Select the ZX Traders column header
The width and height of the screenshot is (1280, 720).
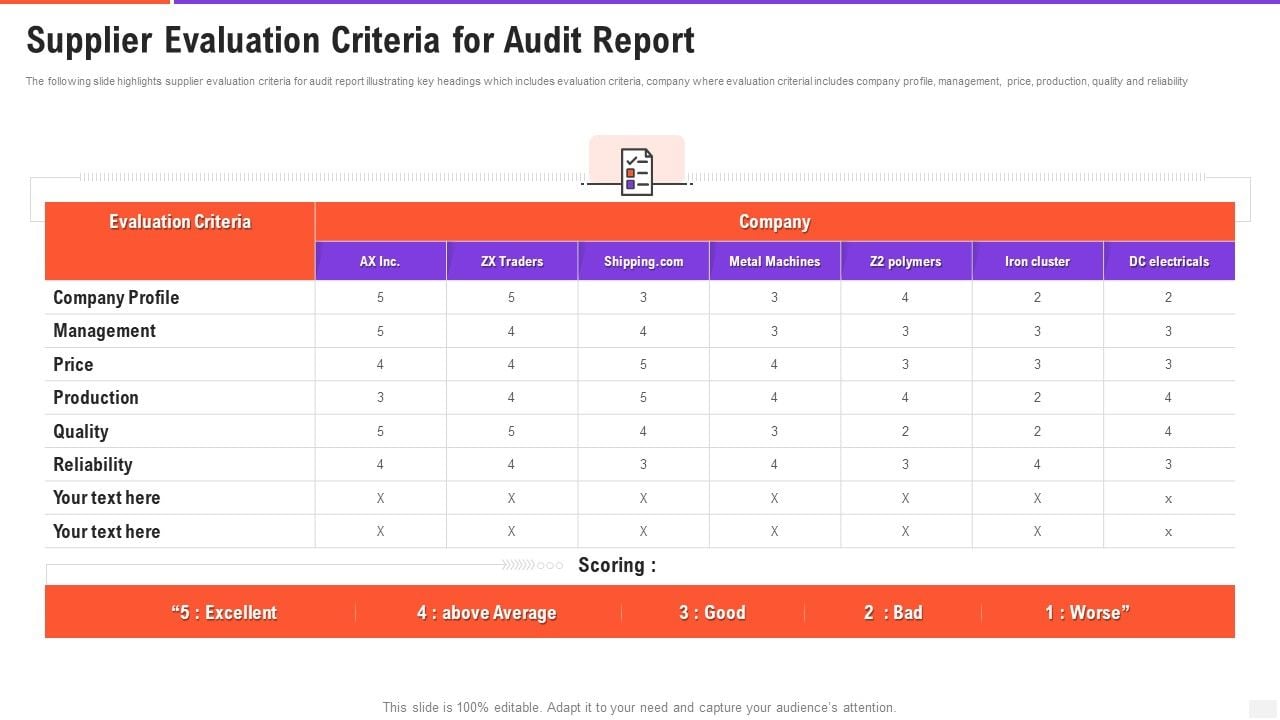click(x=511, y=260)
